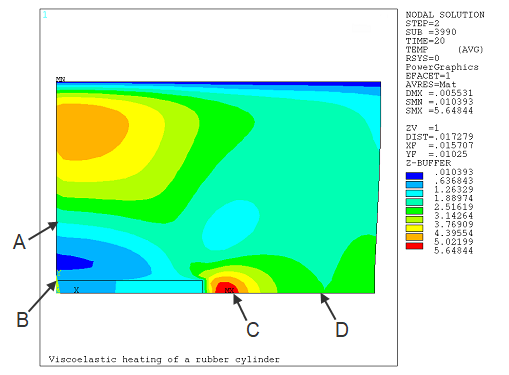Click the X axis label at the origin
Viewport: 509px width, 375px height.
[76, 290]
